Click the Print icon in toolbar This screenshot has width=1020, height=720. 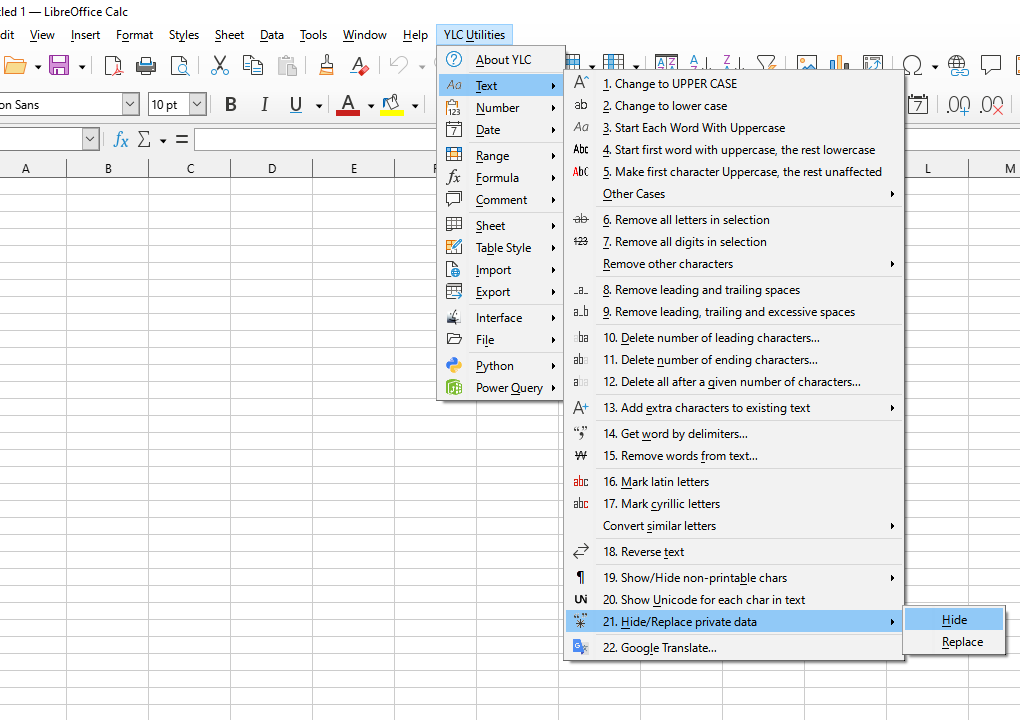pyautogui.click(x=146, y=66)
